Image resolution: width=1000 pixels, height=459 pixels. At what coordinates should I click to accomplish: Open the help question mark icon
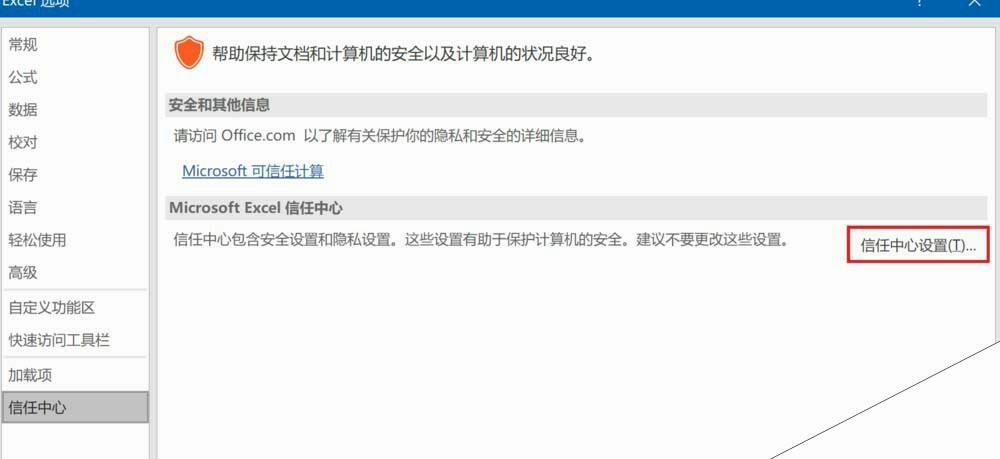(919, 3)
